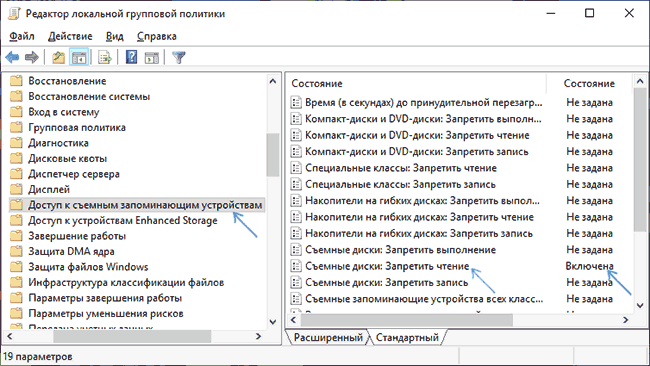Open the Help question mark icon

pos(131,57)
